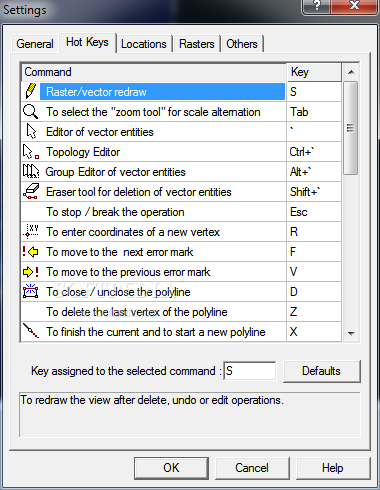Click the Topology Editor arrow icon
The image size is (380, 490).
pos(31,152)
